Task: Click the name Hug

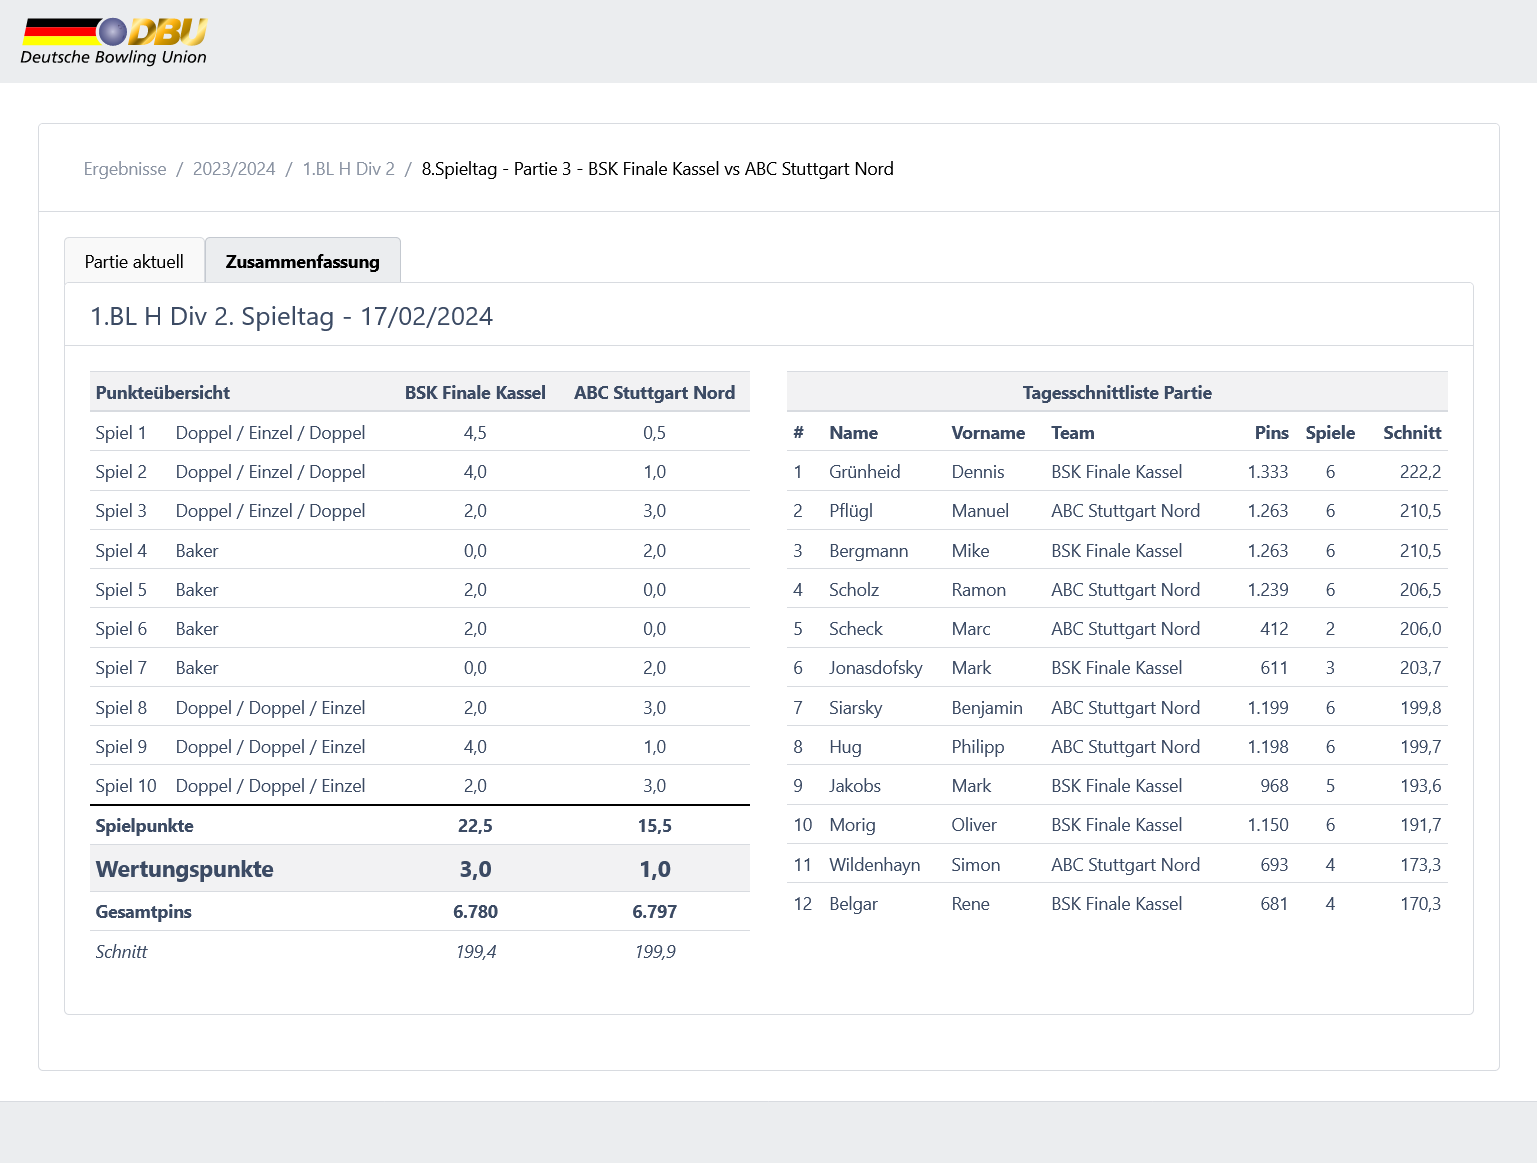Action: 845,747
